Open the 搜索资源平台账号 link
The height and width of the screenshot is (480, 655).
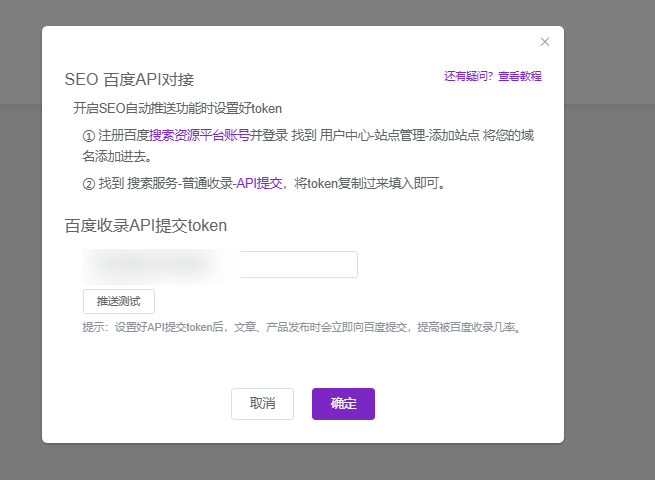[x=199, y=135]
